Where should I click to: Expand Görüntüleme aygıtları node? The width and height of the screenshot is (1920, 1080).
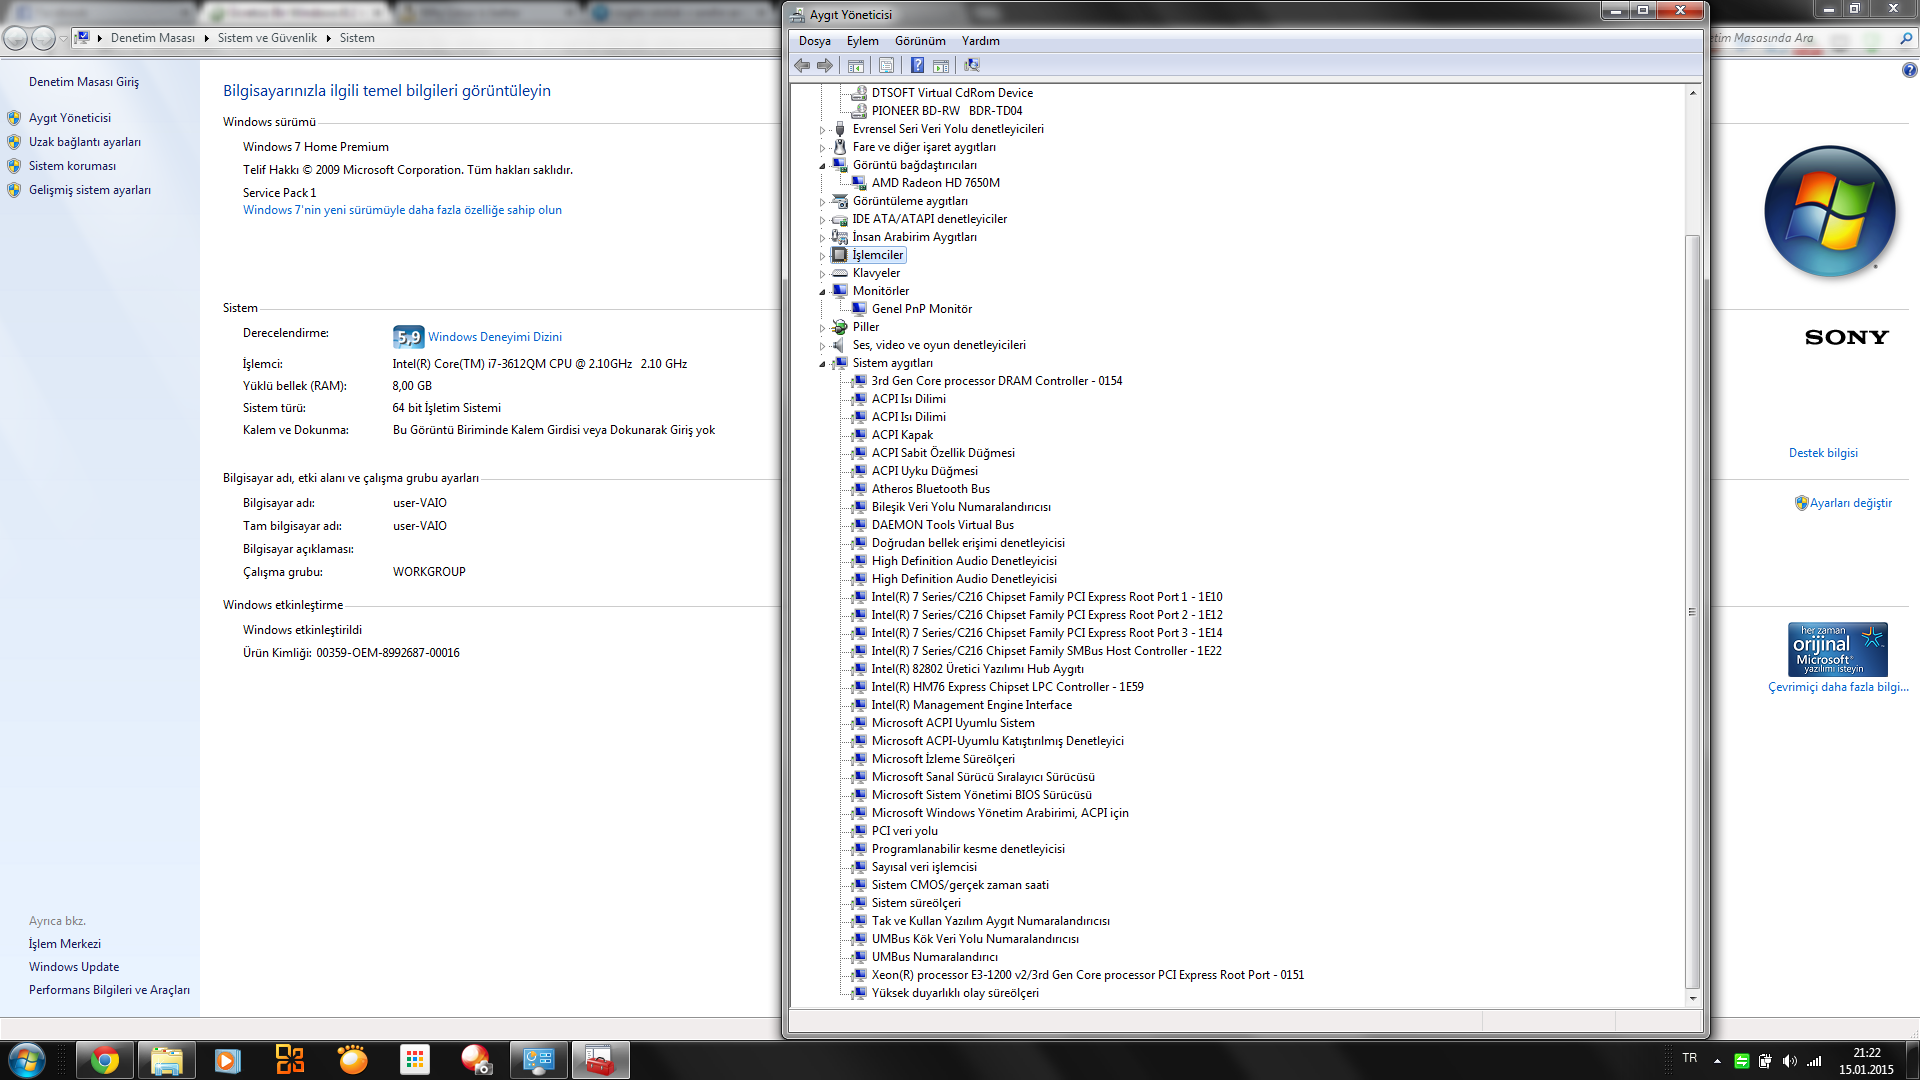pyautogui.click(x=823, y=202)
